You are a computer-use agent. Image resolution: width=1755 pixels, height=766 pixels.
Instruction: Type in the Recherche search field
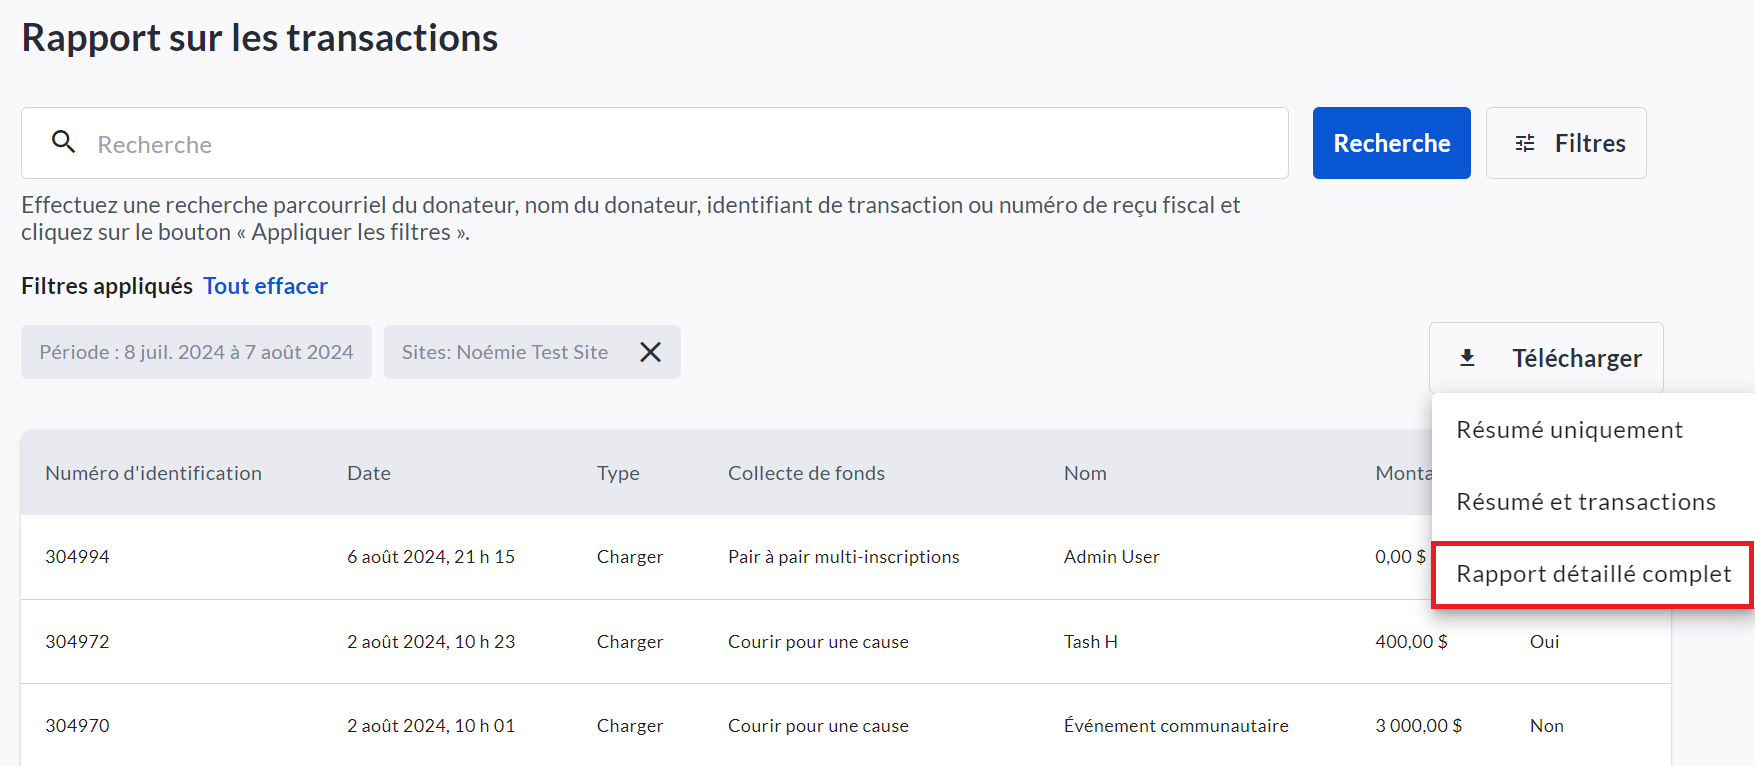point(680,144)
